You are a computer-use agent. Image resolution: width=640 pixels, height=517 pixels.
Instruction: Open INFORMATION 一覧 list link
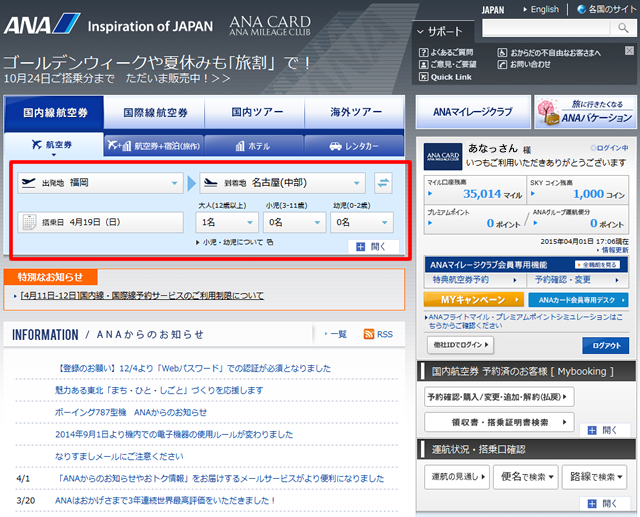click(336, 334)
